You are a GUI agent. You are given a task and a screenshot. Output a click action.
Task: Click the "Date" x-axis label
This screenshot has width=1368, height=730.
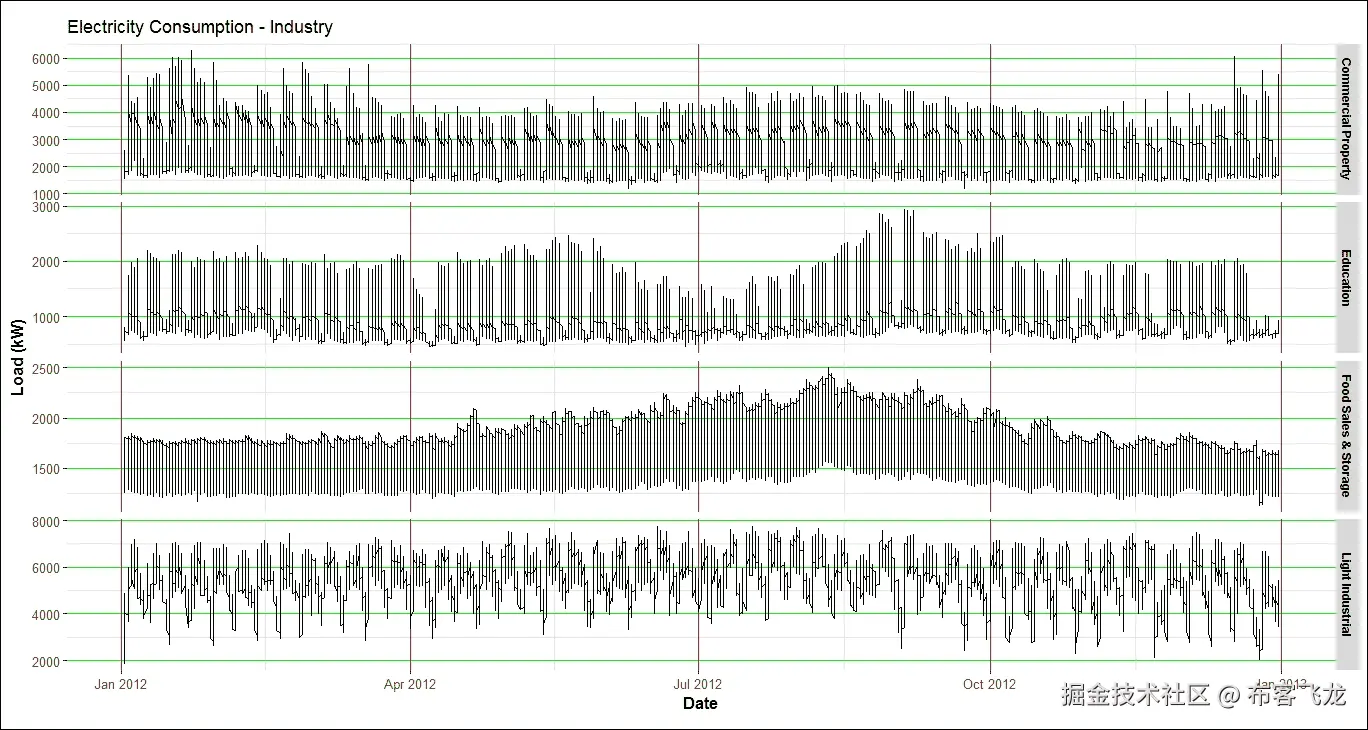point(700,703)
